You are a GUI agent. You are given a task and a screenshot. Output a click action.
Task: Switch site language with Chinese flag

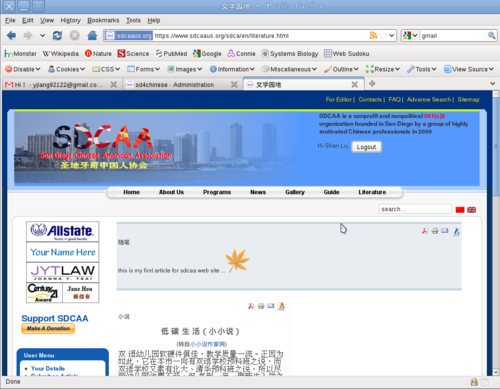(x=460, y=210)
